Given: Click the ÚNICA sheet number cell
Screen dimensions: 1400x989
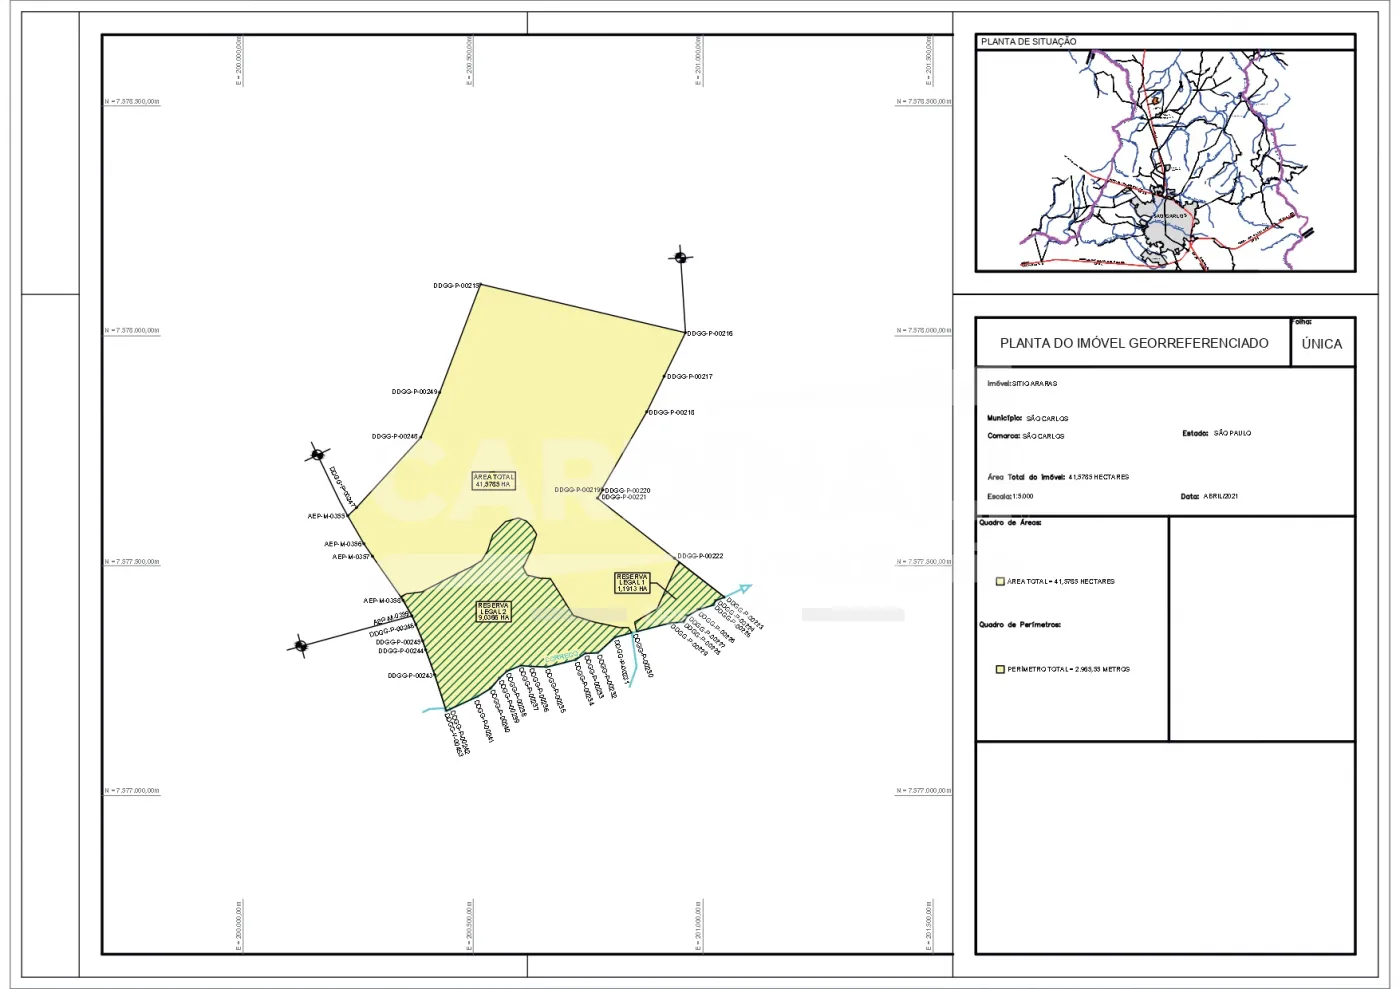Looking at the screenshot, I should tap(1321, 344).
